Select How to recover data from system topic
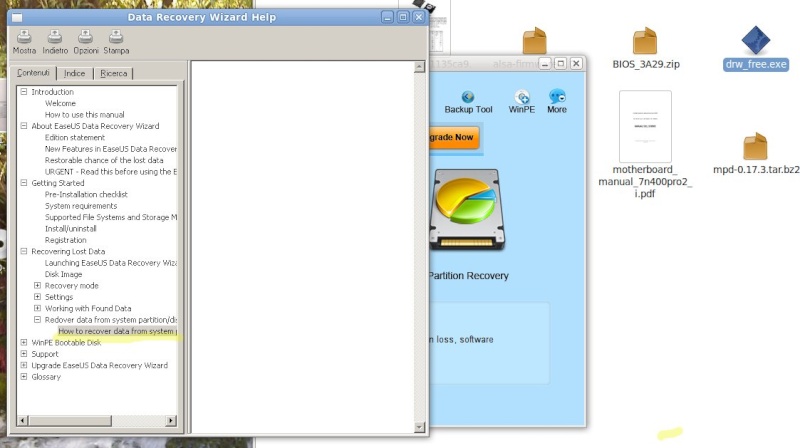The width and height of the screenshot is (800, 448). [x=117, y=331]
